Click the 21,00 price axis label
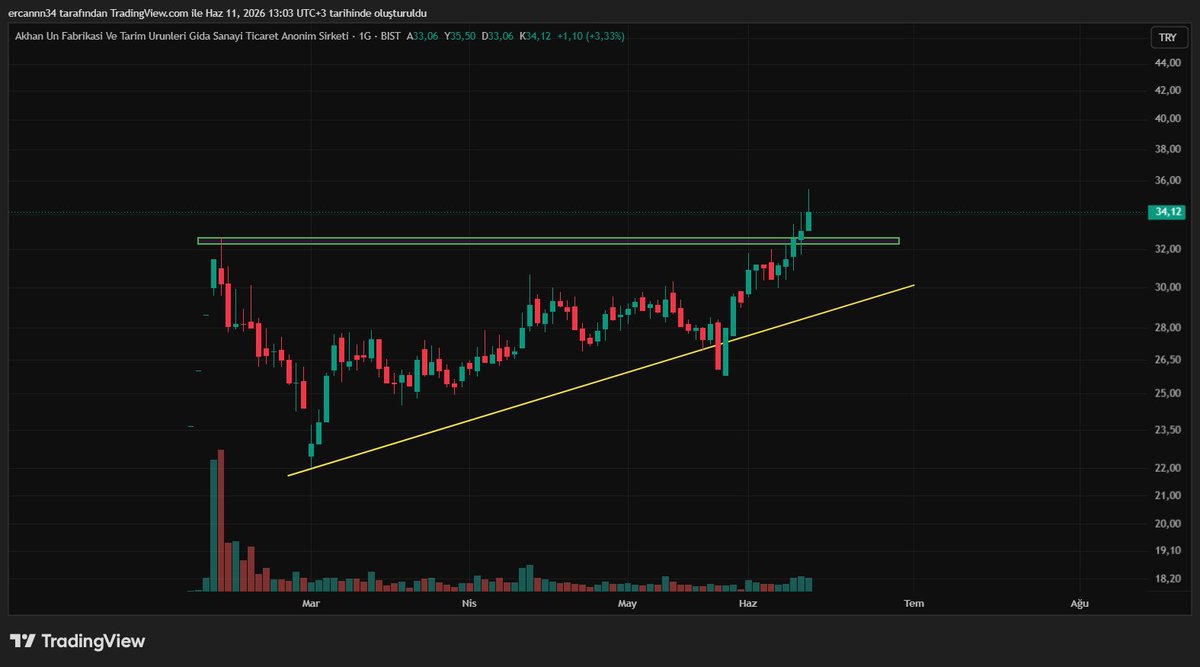 1168,495
